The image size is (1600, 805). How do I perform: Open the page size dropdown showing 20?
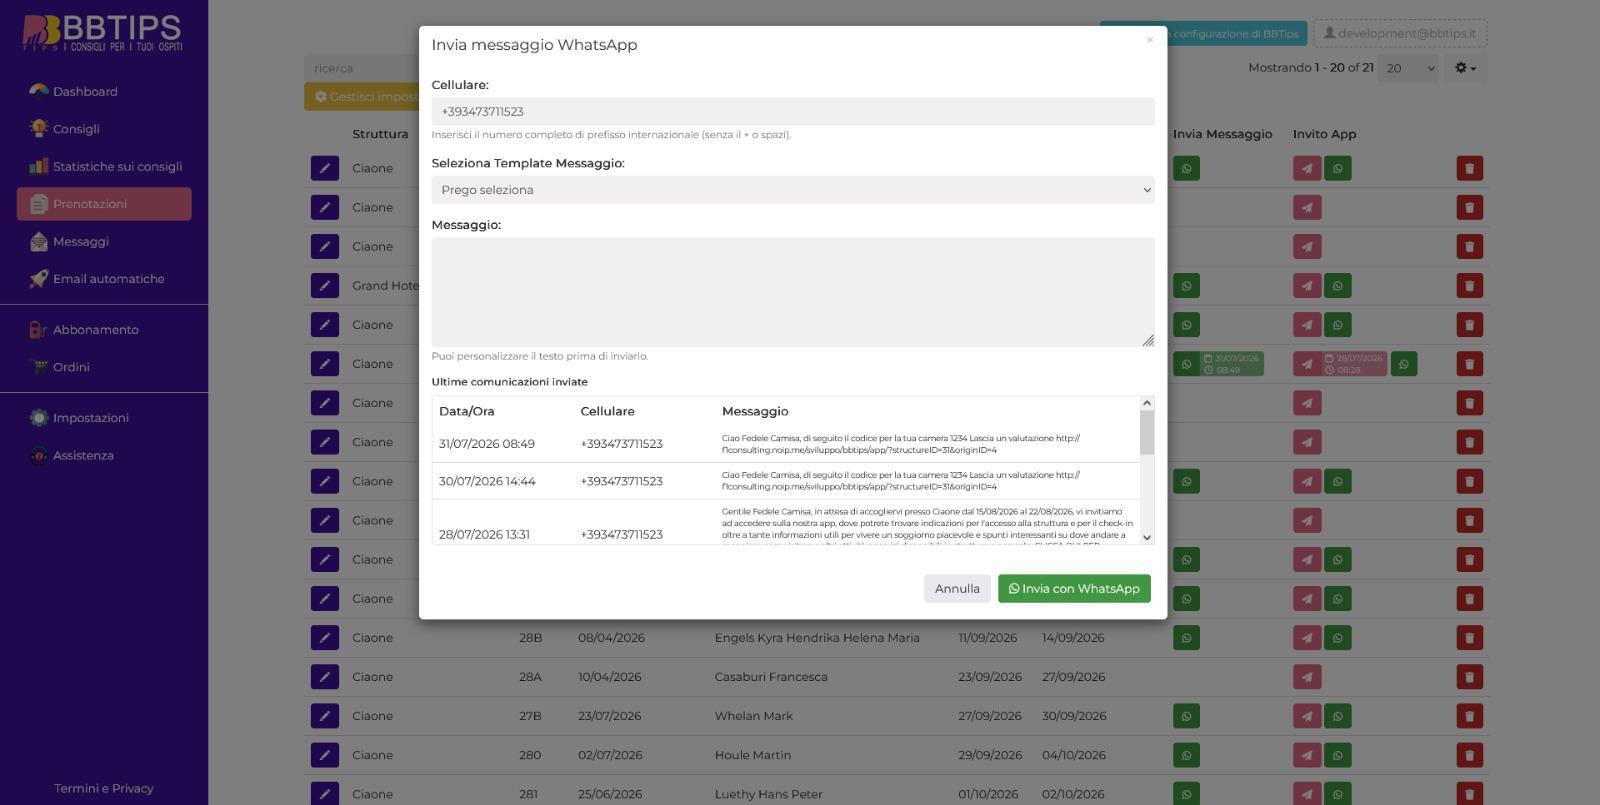click(1407, 68)
